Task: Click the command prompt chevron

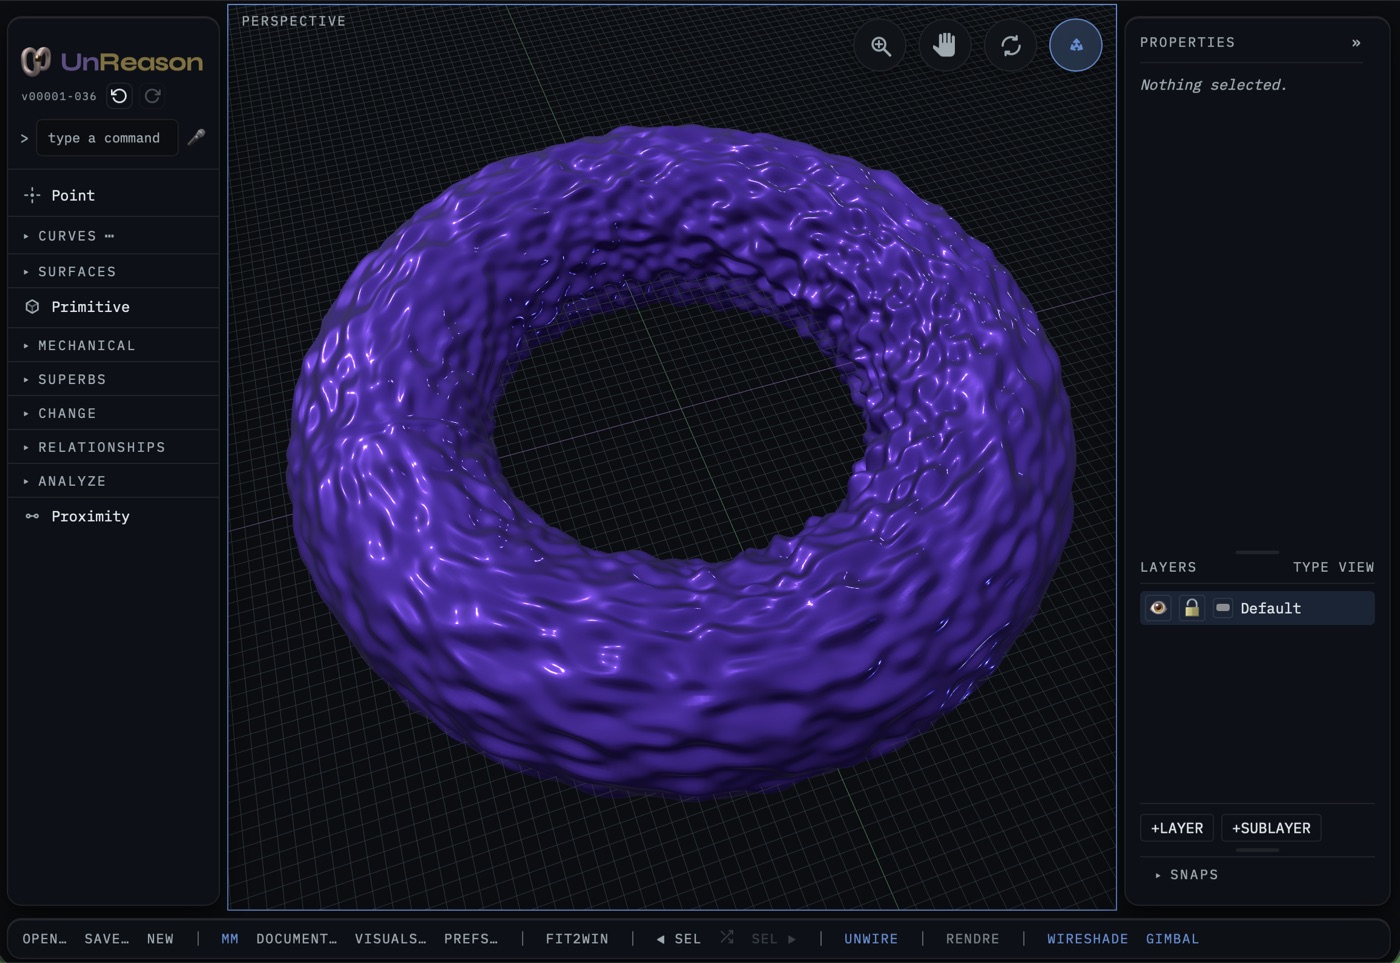Action: click(x=24, y=138)
